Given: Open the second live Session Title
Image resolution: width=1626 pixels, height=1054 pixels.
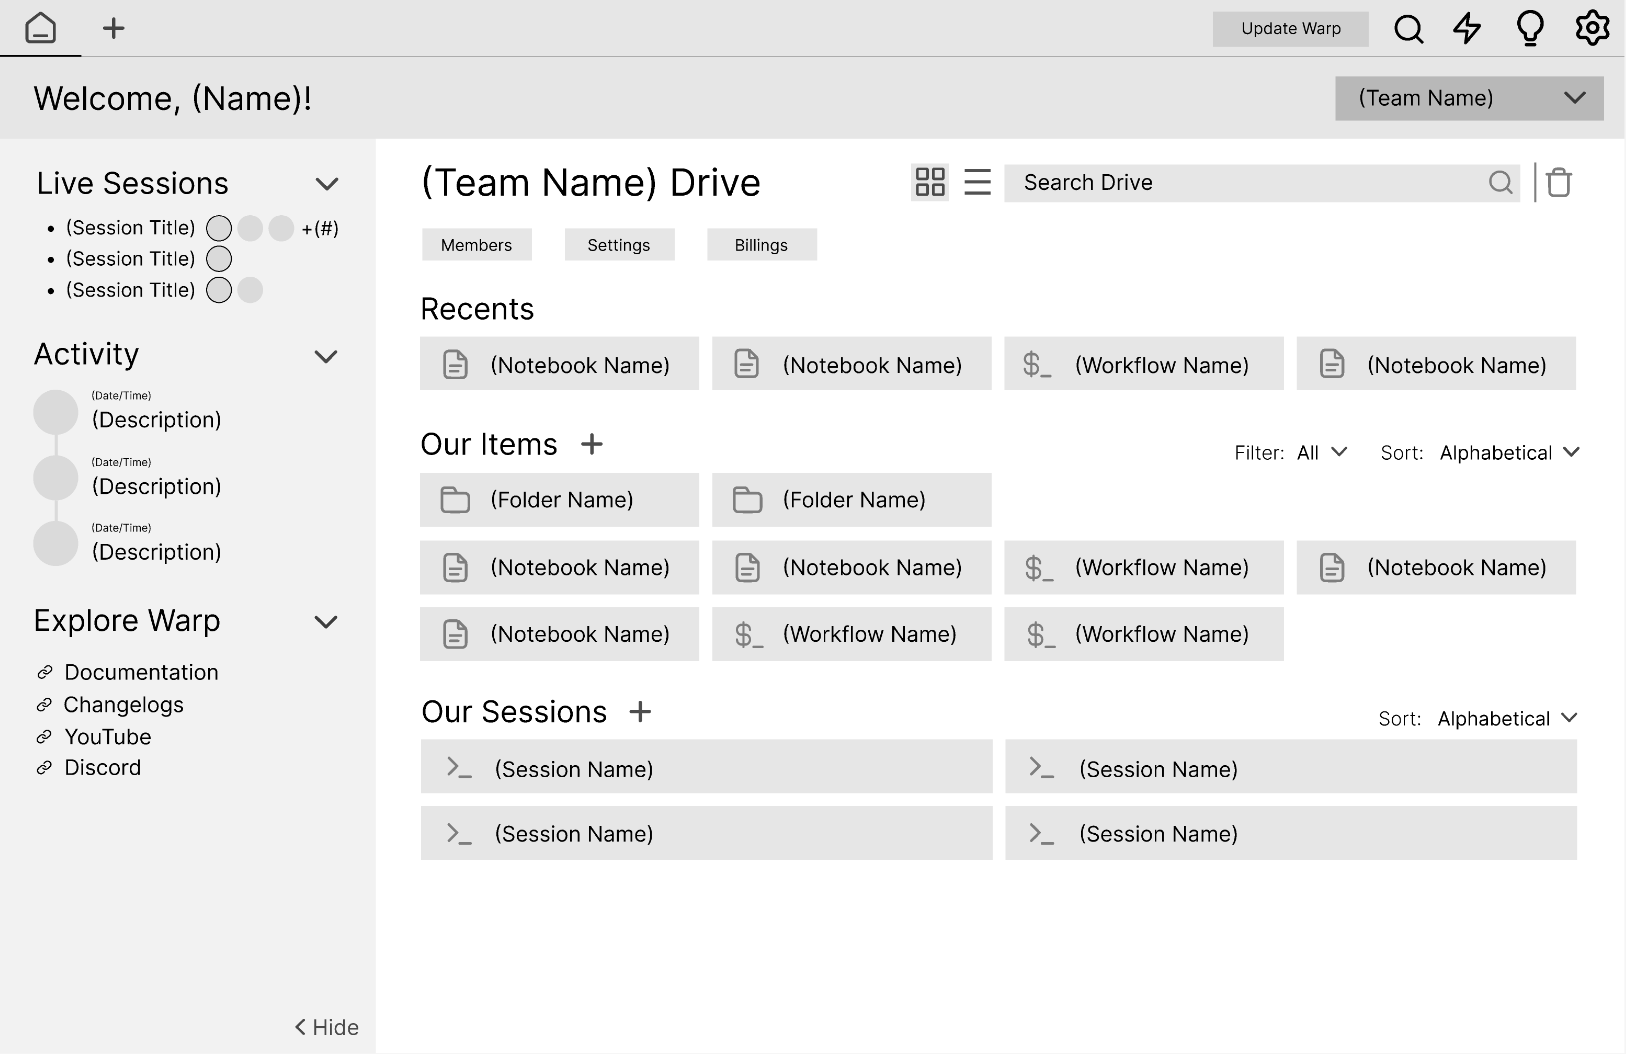Looking at the screenshot, I should pyautogui.click(x=131, y=259).
